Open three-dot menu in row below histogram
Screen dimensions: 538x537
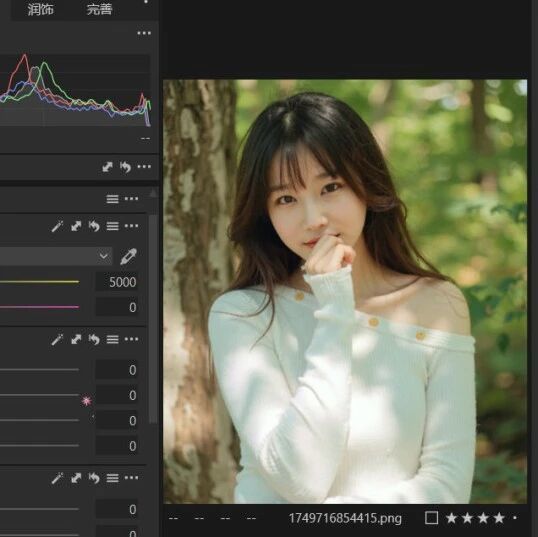[x=144, y=167]
